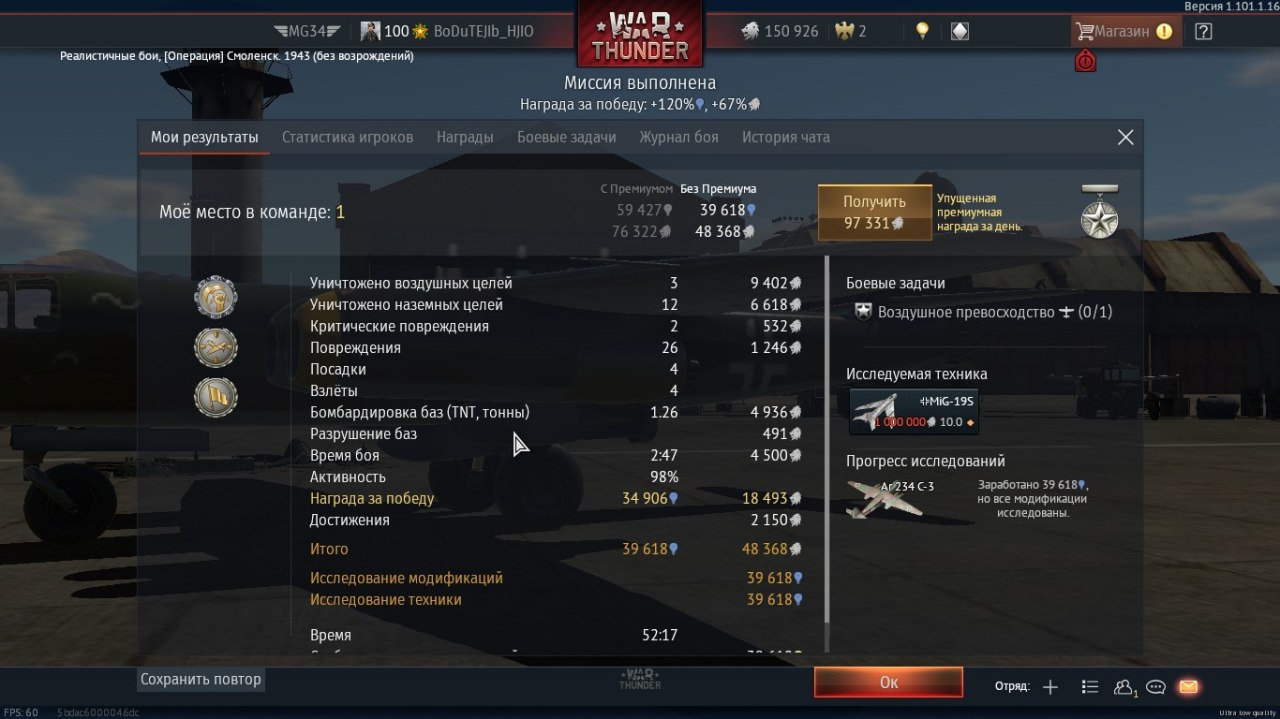Click the light bulb hint icon
This screenshot has height=719, width=1280.
[922, 31]
